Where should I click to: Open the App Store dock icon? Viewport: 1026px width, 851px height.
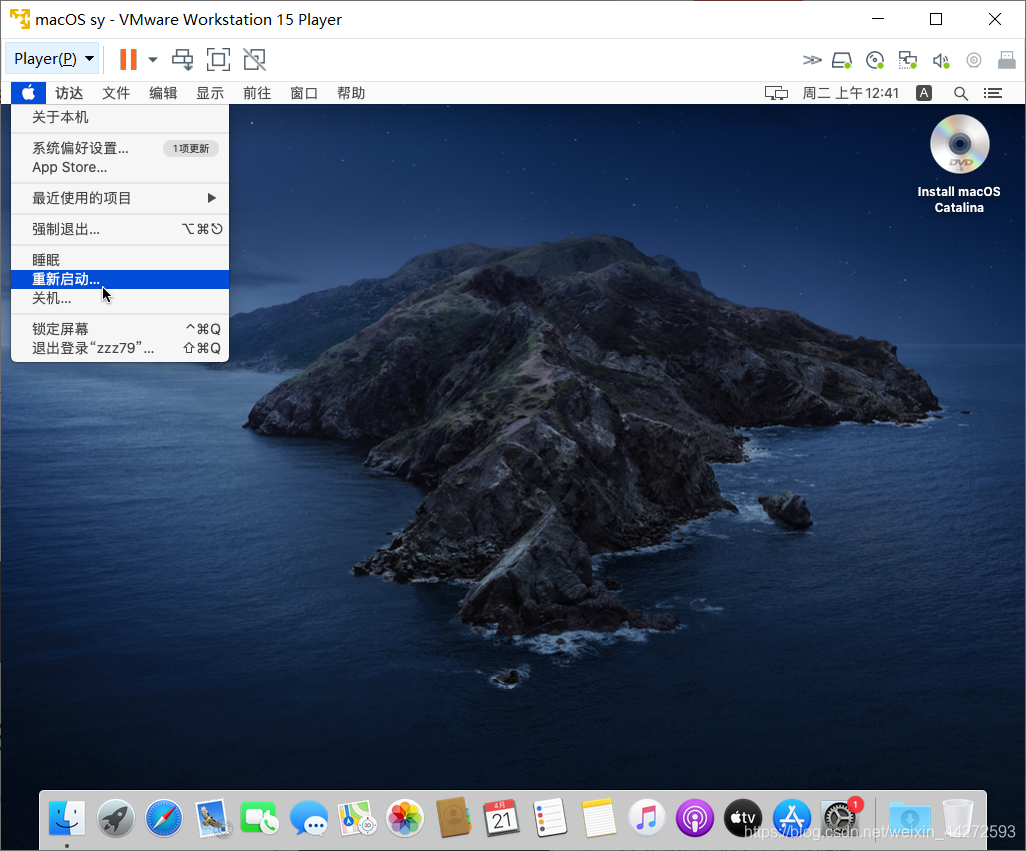791,818
